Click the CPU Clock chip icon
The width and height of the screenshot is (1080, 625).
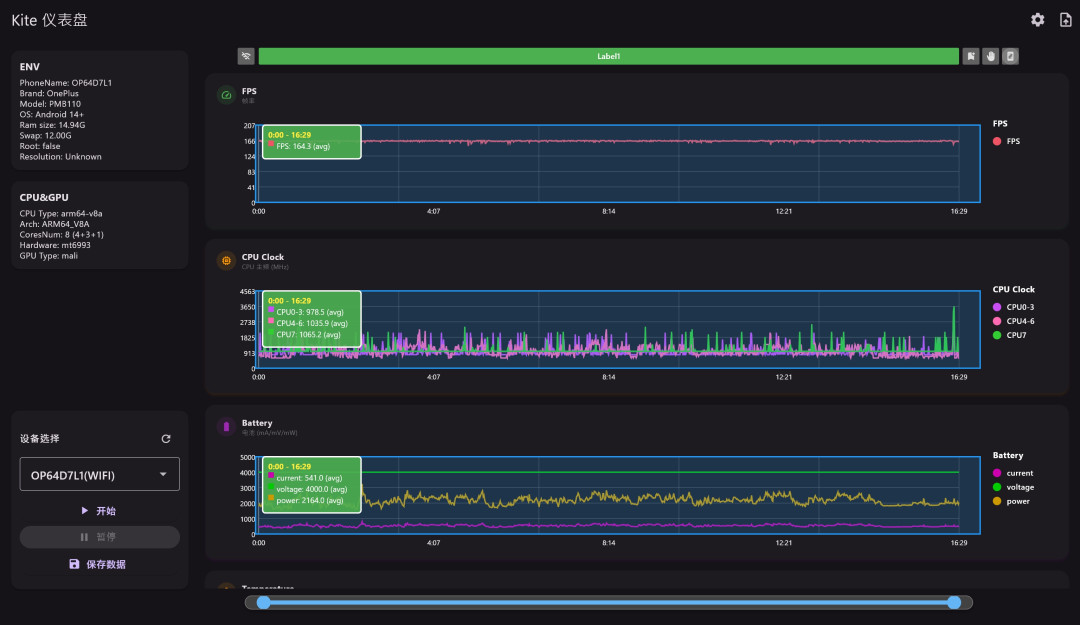pyautogui.click(x=226, y=260)
